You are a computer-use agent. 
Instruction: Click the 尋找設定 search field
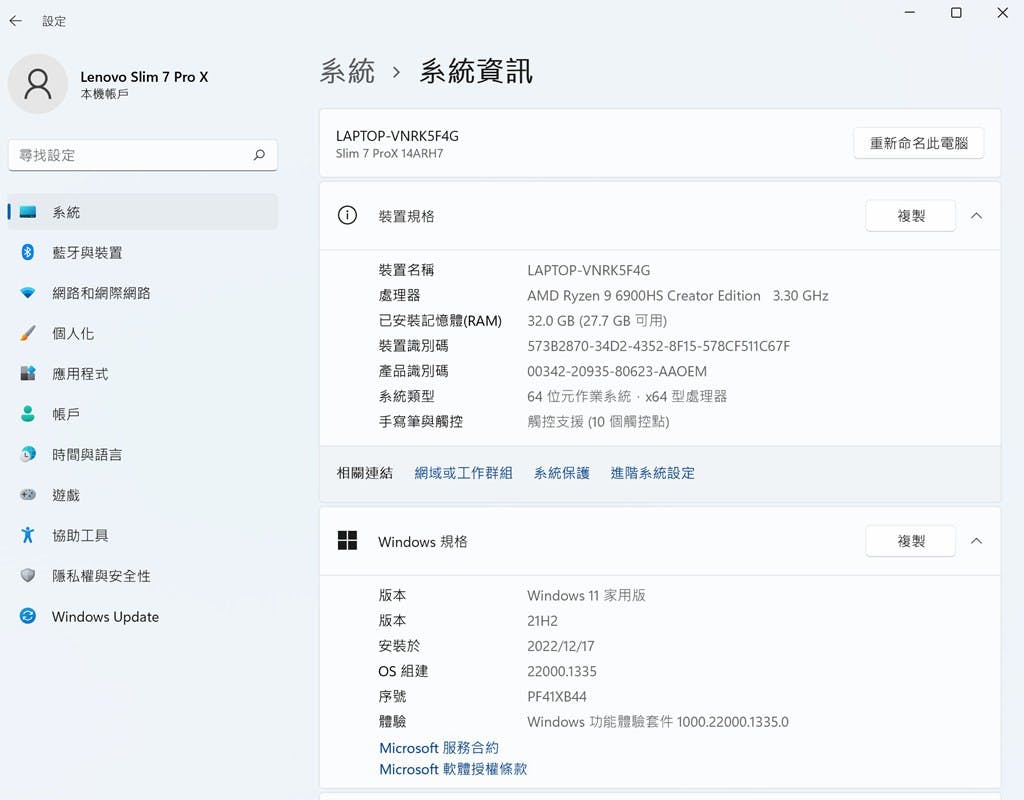[x=130, y=155]
